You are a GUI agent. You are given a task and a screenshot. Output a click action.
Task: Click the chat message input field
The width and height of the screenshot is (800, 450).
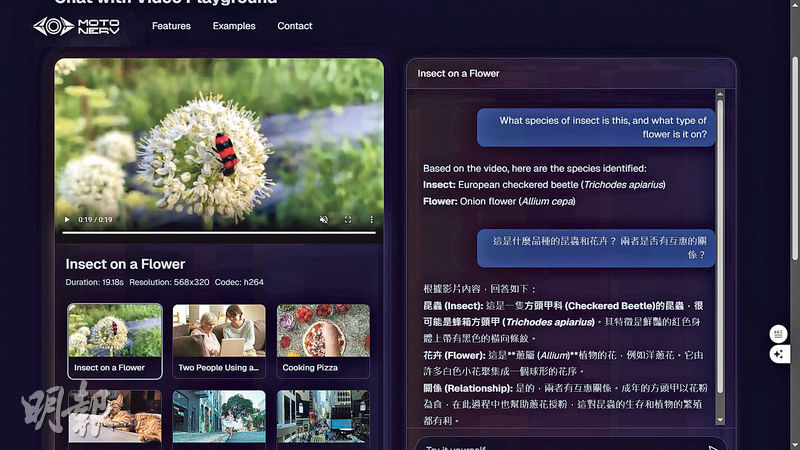(x=560, y=447)
